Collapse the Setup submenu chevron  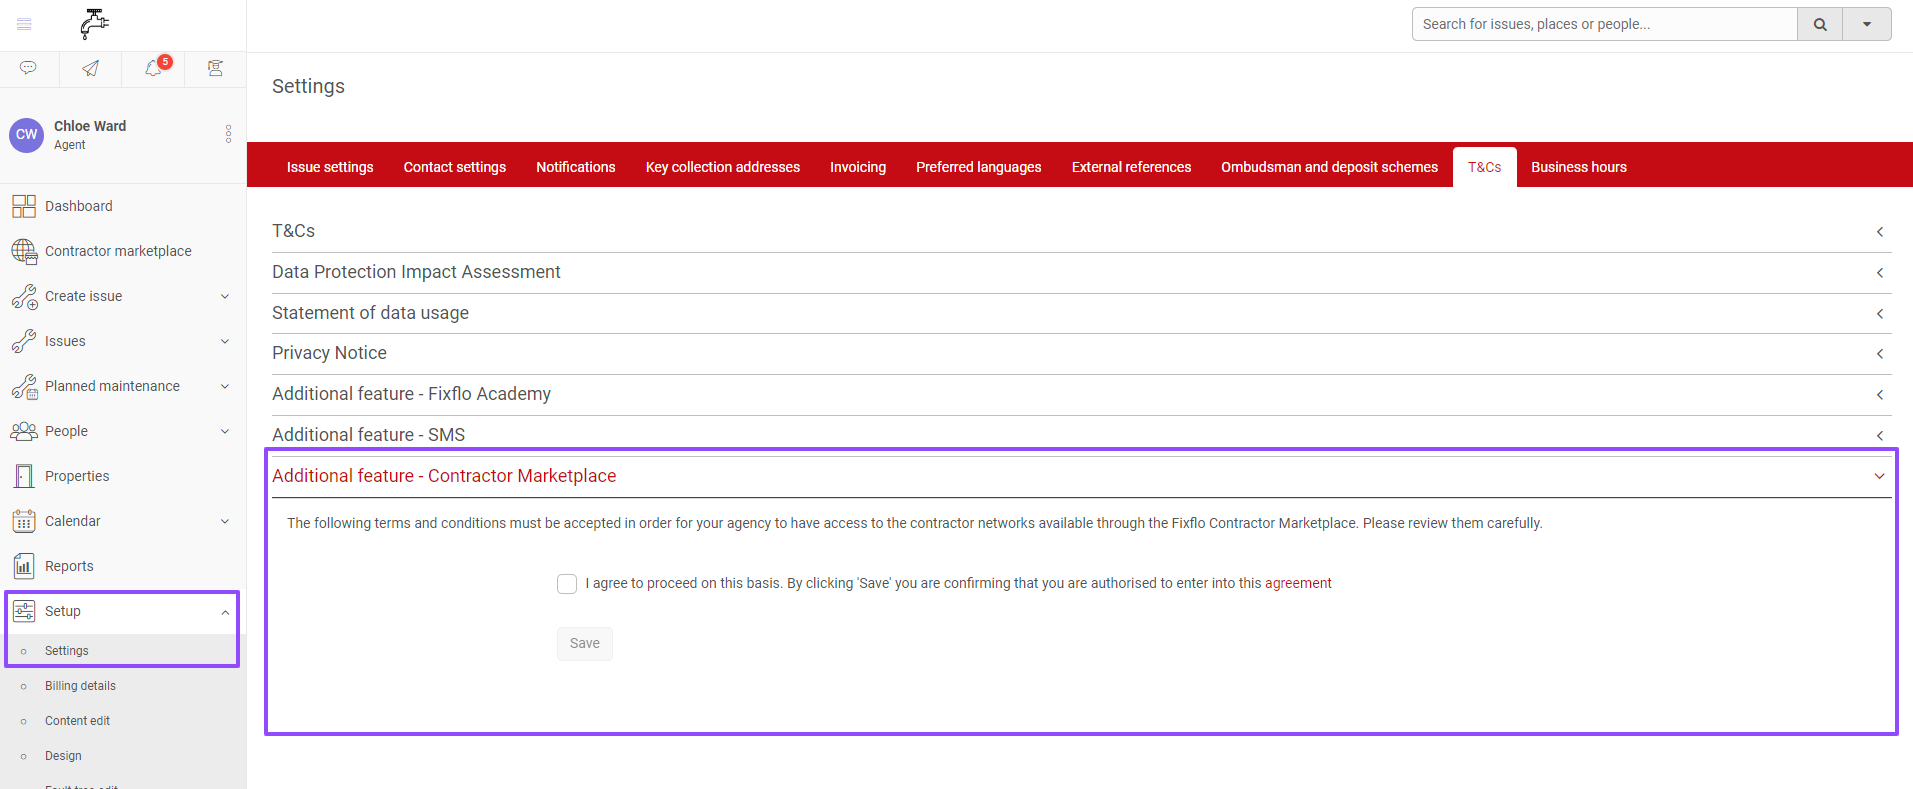tap(225, 612)
